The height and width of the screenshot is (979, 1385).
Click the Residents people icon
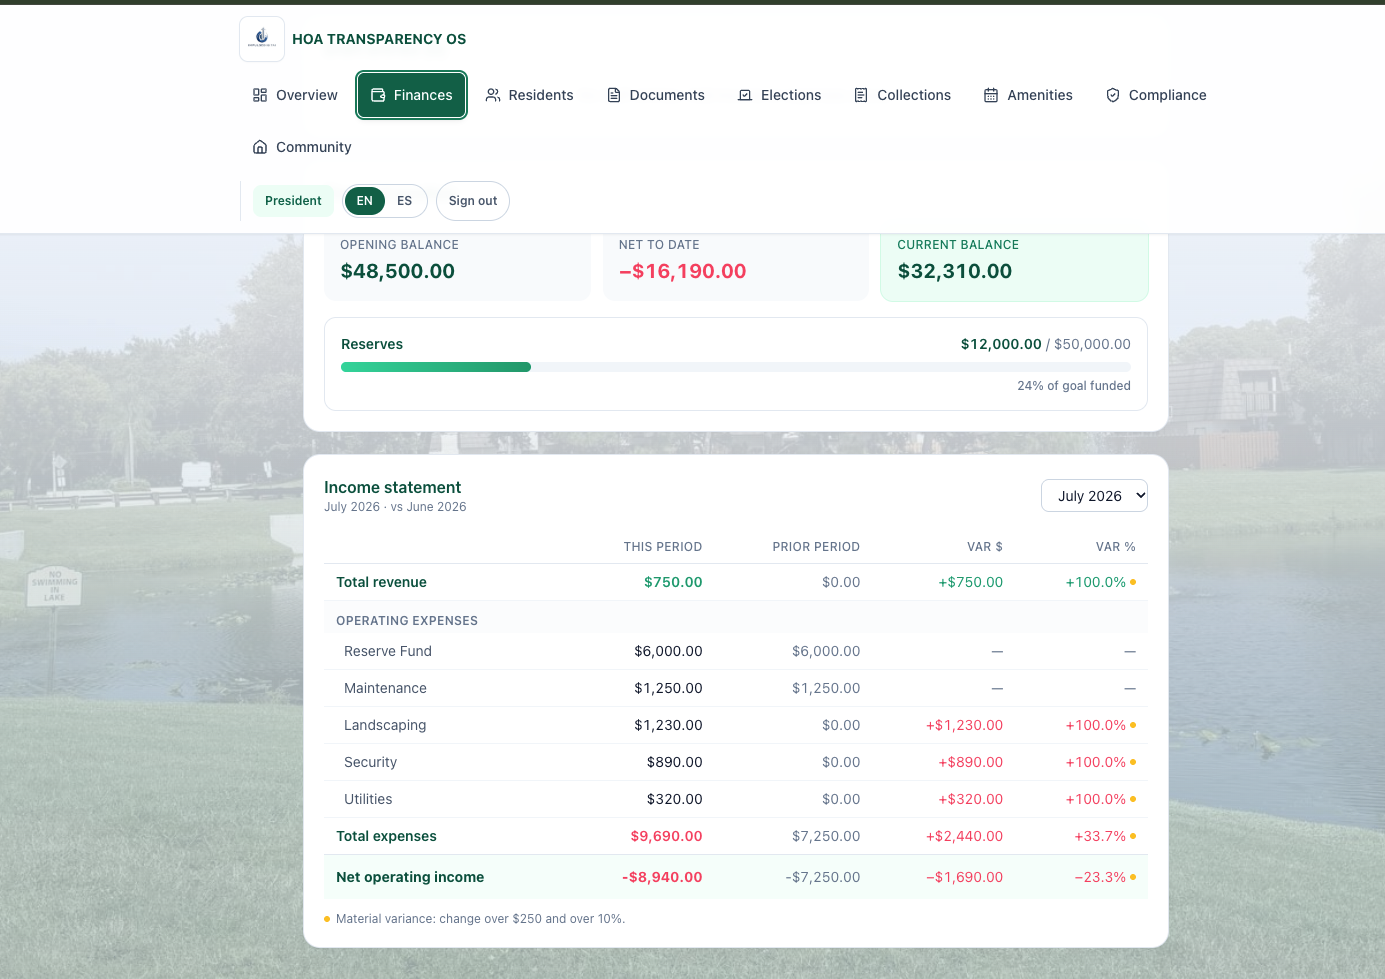[493, 95]
